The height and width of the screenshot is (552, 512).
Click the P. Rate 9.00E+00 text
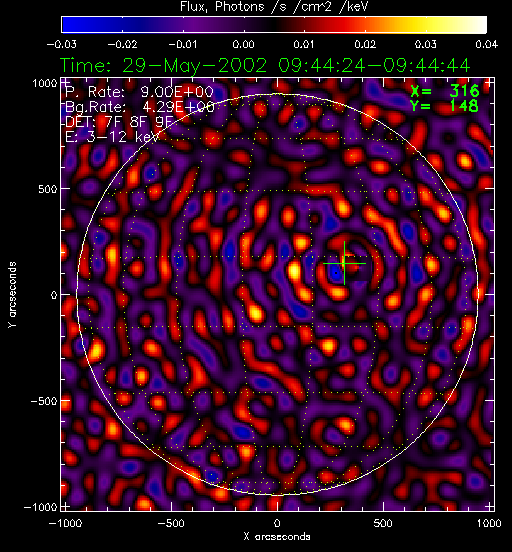click(x=139, y=92)
